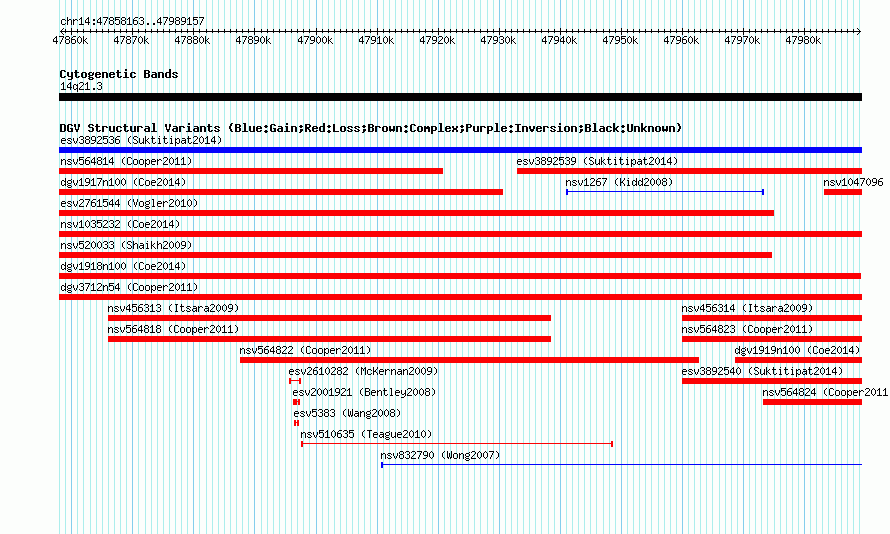890x534 pixels.
Task: Click the nsv510635 thin red span line
Action: click(457, 444)
